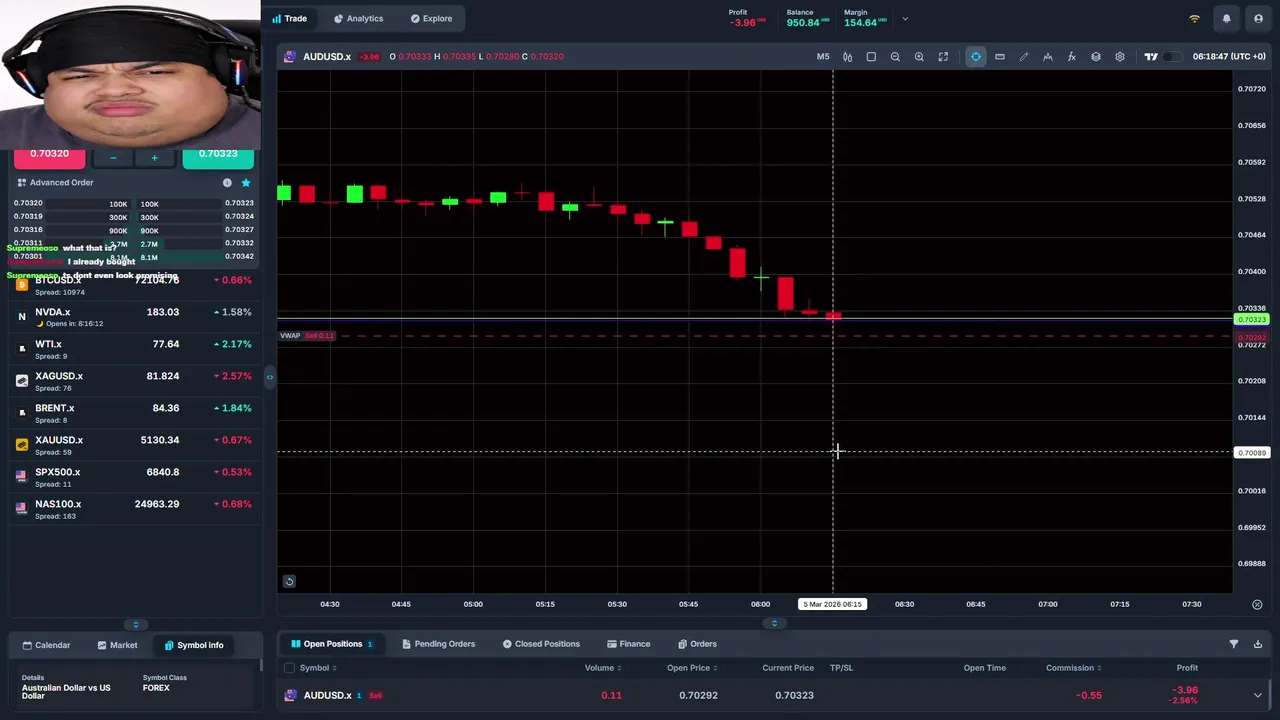Sort positions by Open Price column
The width and height of the screenshot is (1280, 720).
click(692, 668)
